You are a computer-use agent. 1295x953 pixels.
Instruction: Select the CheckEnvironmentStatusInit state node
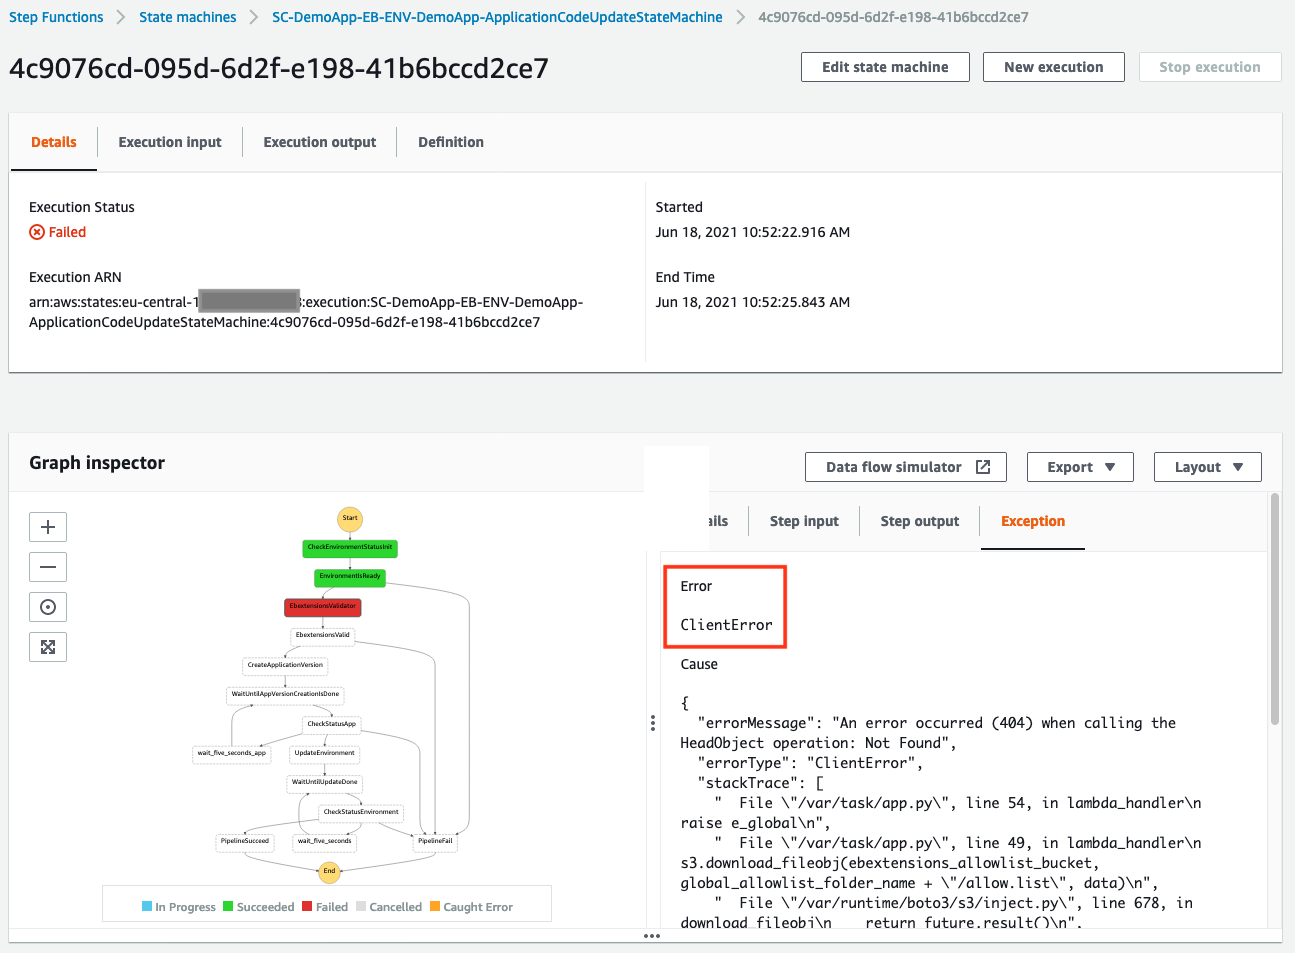(350, 548)
